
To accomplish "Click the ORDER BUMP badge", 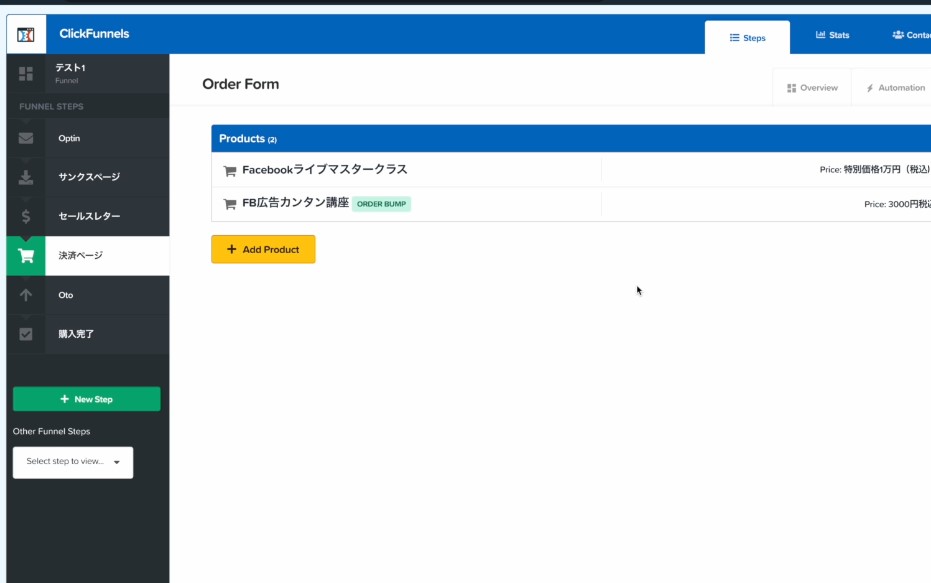I will pos(381,204).
